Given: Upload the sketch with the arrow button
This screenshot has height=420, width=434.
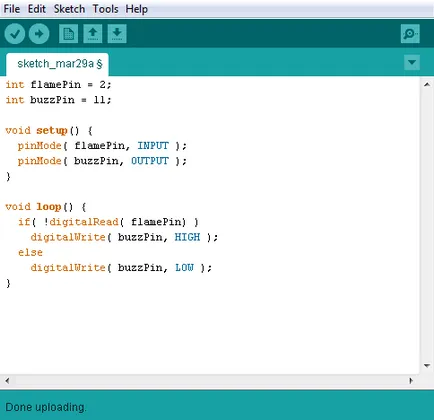Looking at the screenshot, I should (39, 34).
